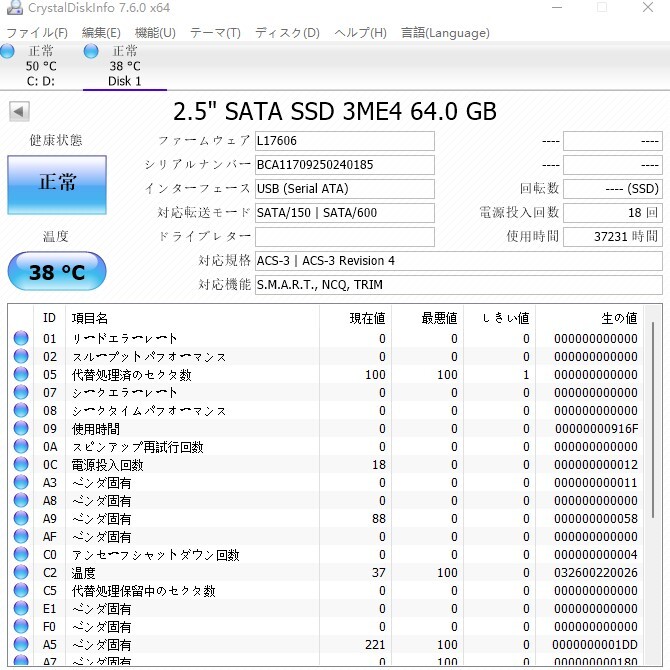The width and height of the screenshot is (670, 670).
Task: Click the rotation rate field ---- (SSD)
Action: coord(613,188)
